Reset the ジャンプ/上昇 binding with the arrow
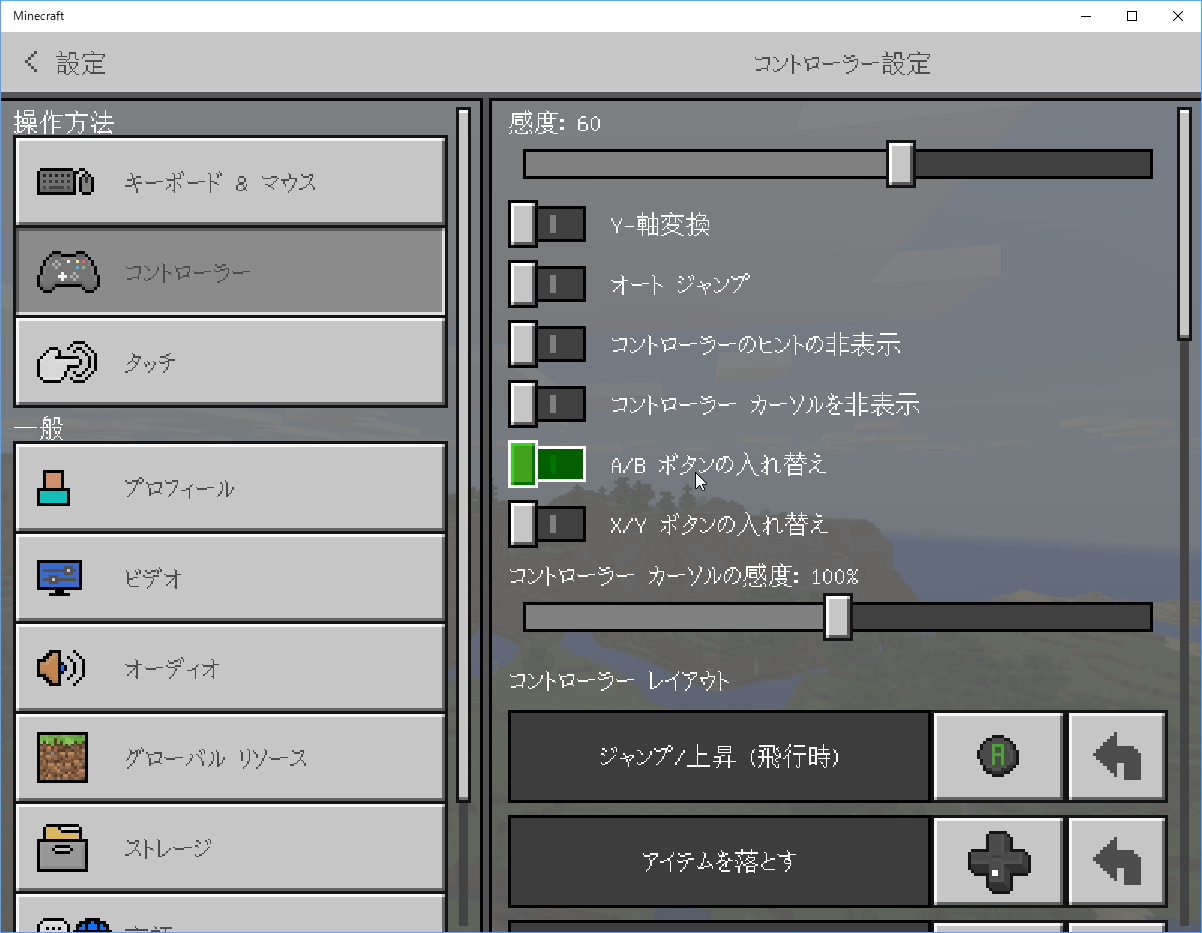This screenshot has height=933, width=1202. pos(1117,757)
